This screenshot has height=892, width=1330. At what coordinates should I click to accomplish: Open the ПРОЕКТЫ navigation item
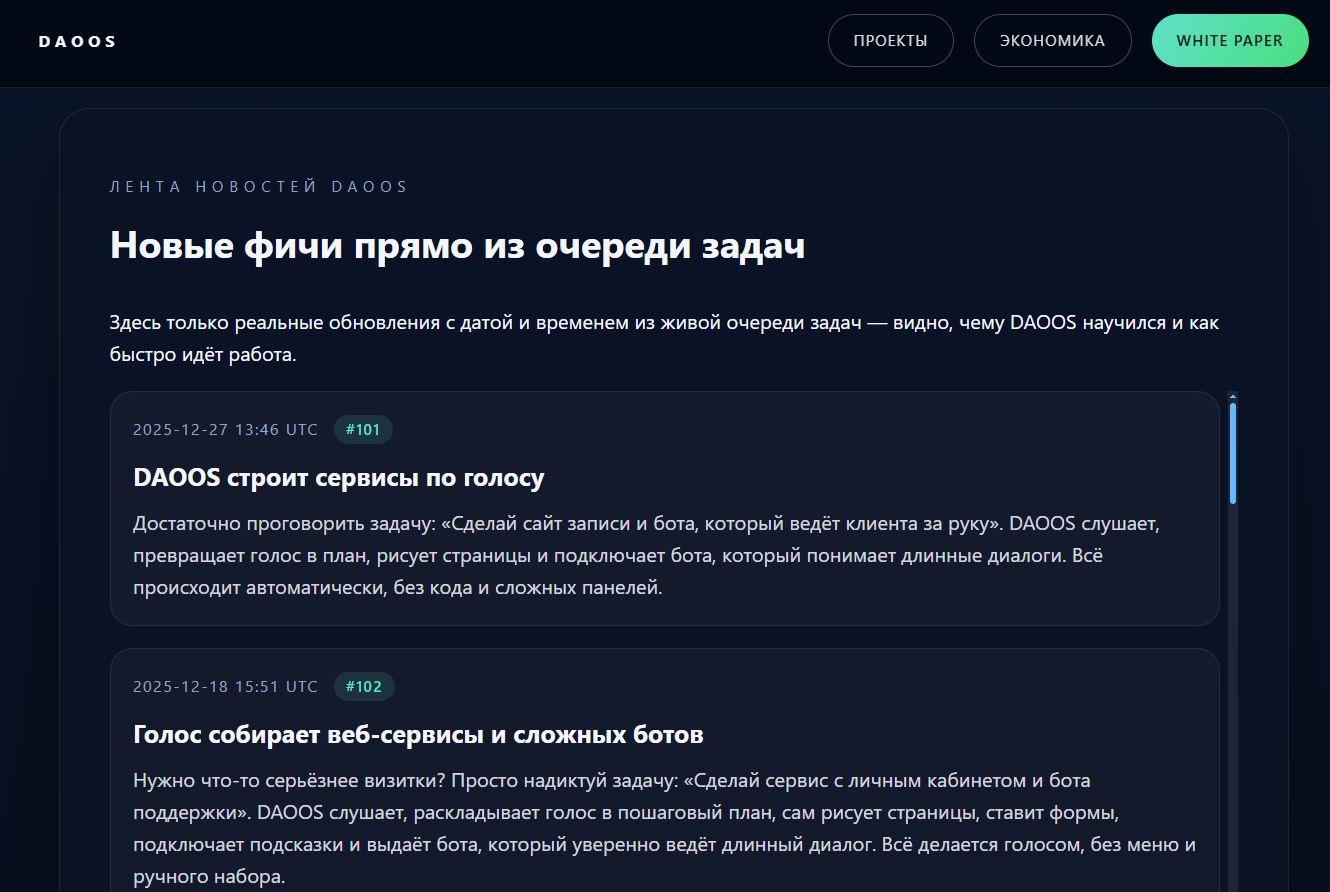[x=890, y=41]
